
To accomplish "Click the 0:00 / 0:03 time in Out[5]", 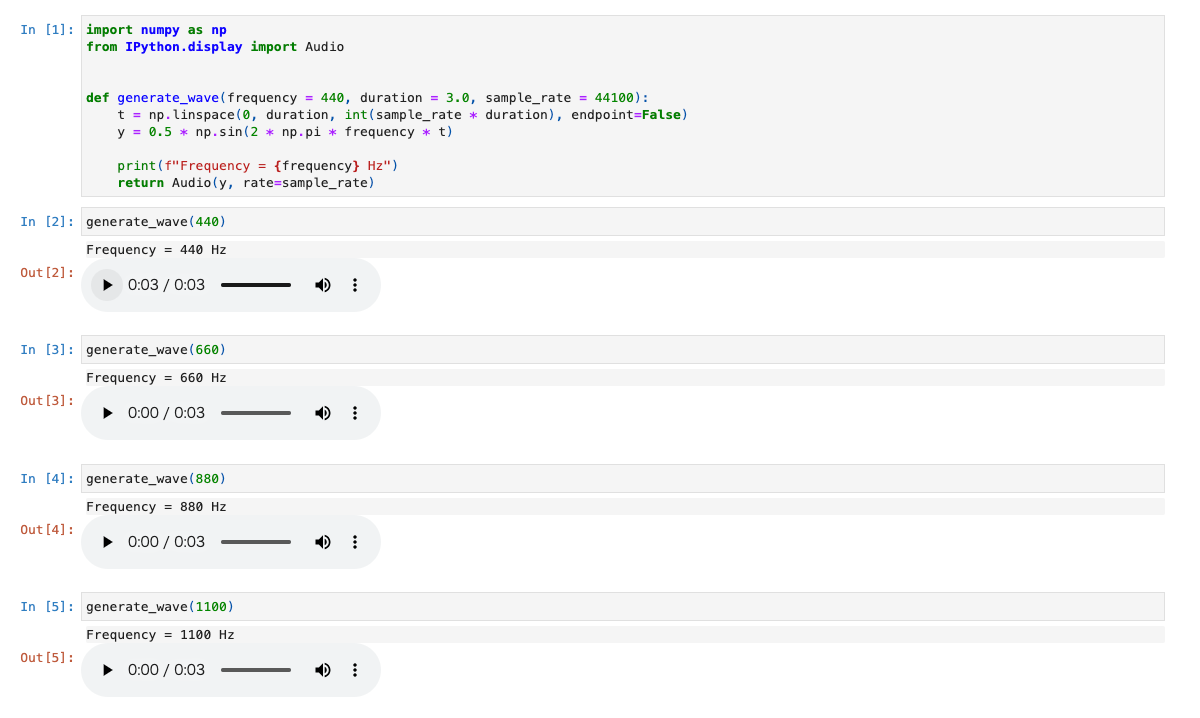I will click(166, 670).
